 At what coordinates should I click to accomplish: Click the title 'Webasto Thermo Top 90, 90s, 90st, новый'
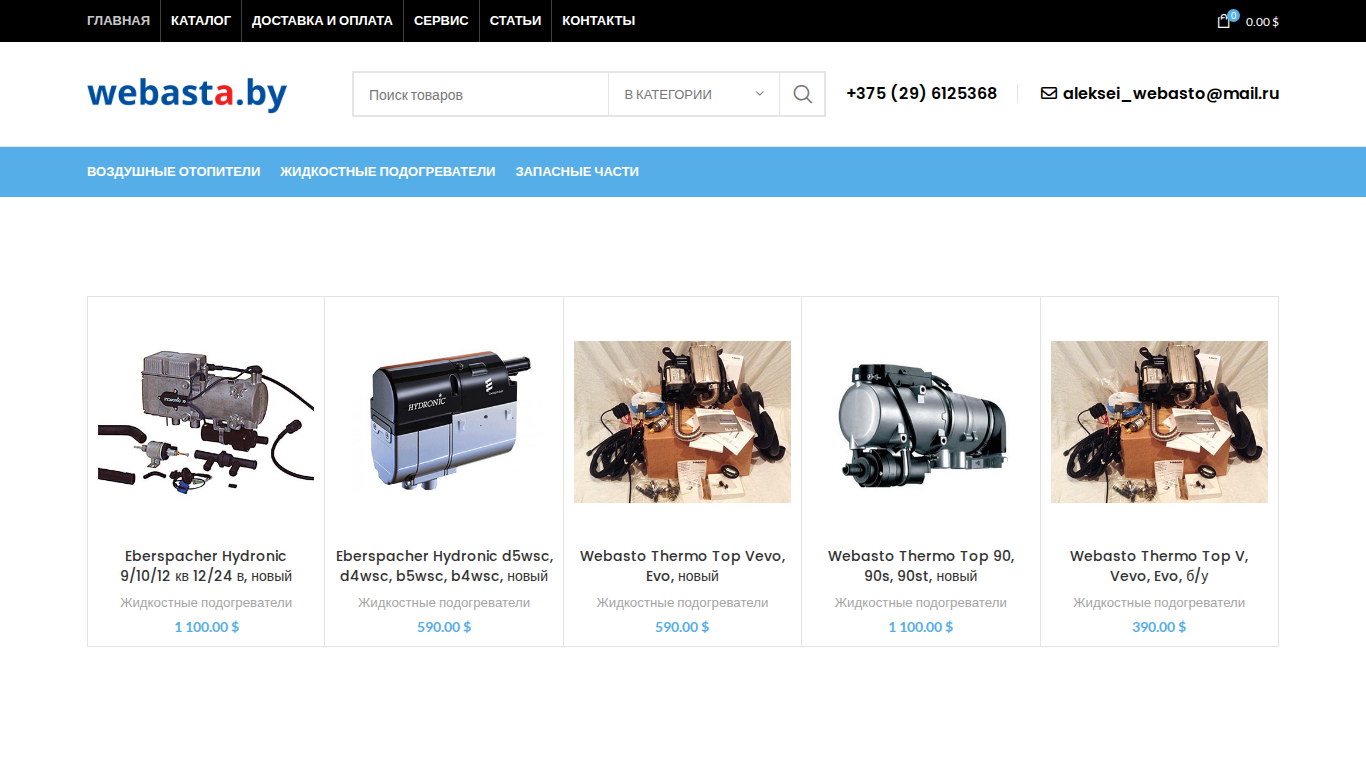tap(921, 566)
